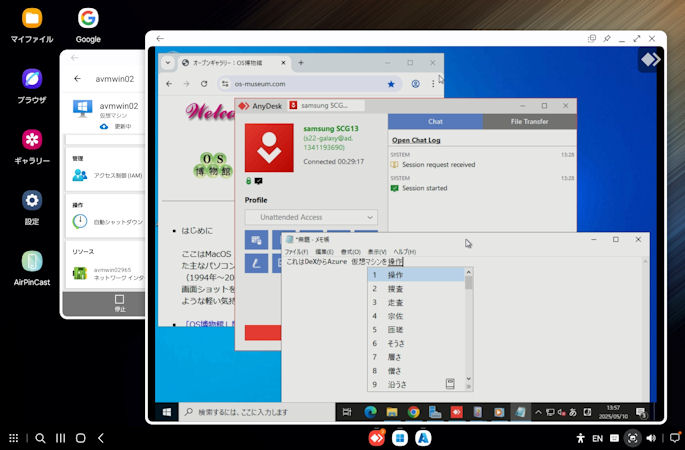Click the DeX taskbar search icon

(x=40, y=438)
